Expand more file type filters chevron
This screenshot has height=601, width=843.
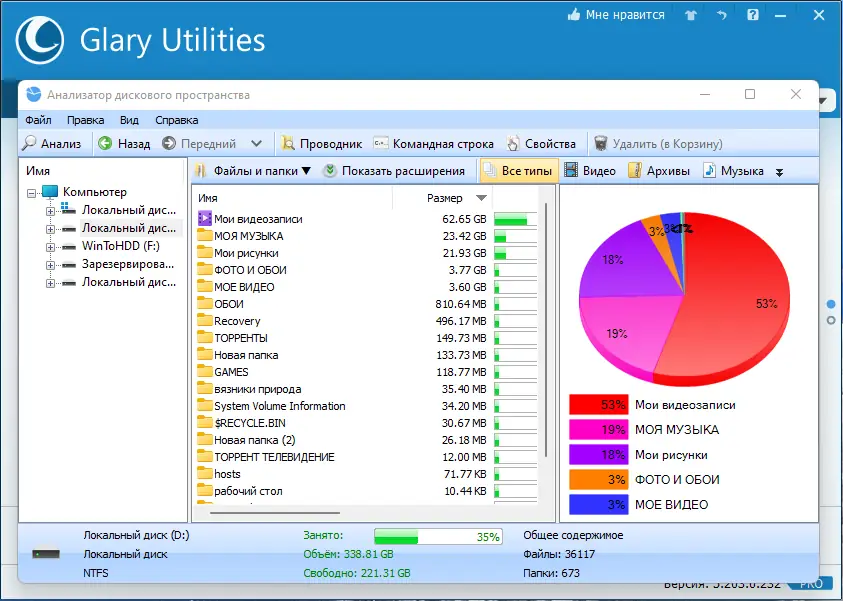(779, 172)
